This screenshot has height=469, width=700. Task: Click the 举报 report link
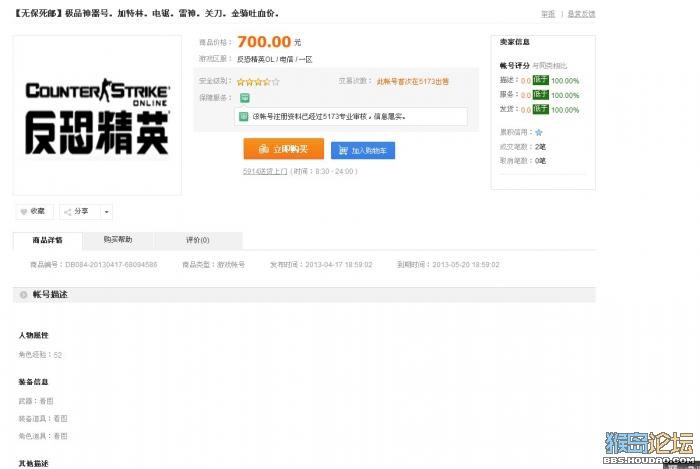pos(548,14)
